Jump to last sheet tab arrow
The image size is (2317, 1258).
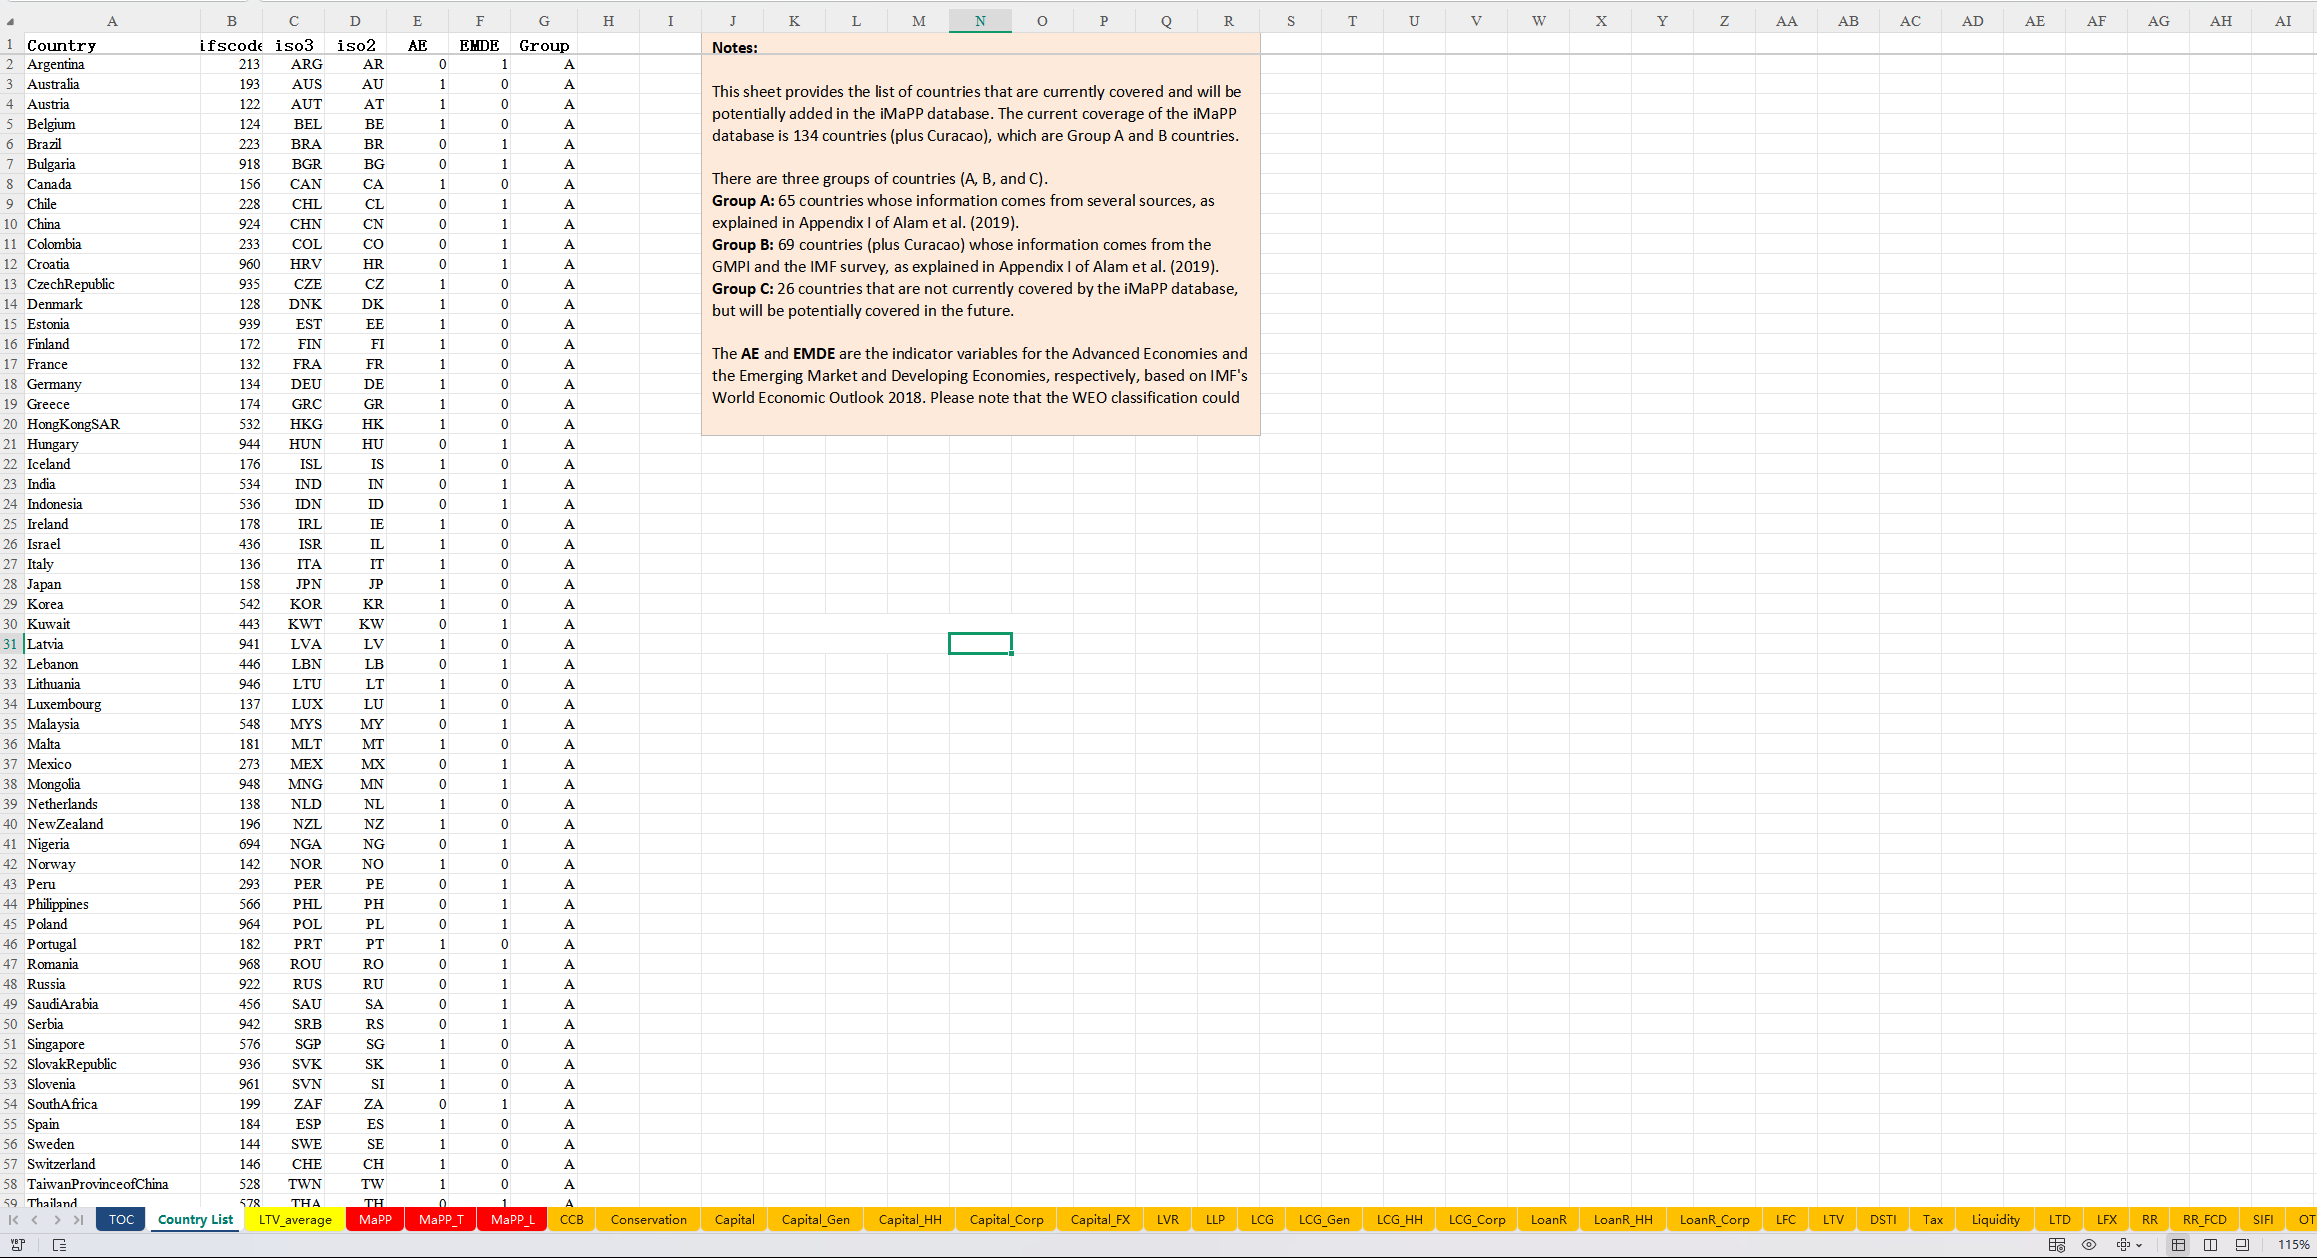point(78,1219)
